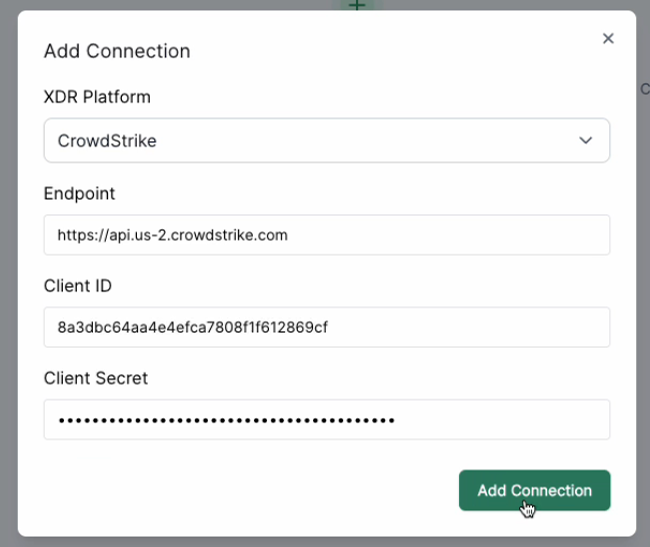Select the Client Secret password field
The width and height of the screenshot is (650, 547).
326,420
